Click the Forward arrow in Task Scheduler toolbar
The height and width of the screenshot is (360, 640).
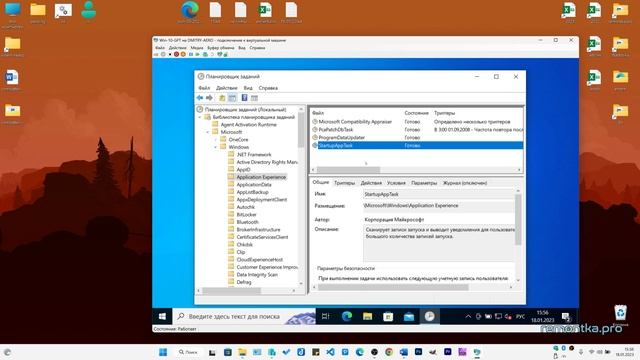pyautogui.click(x=209, y=98)
